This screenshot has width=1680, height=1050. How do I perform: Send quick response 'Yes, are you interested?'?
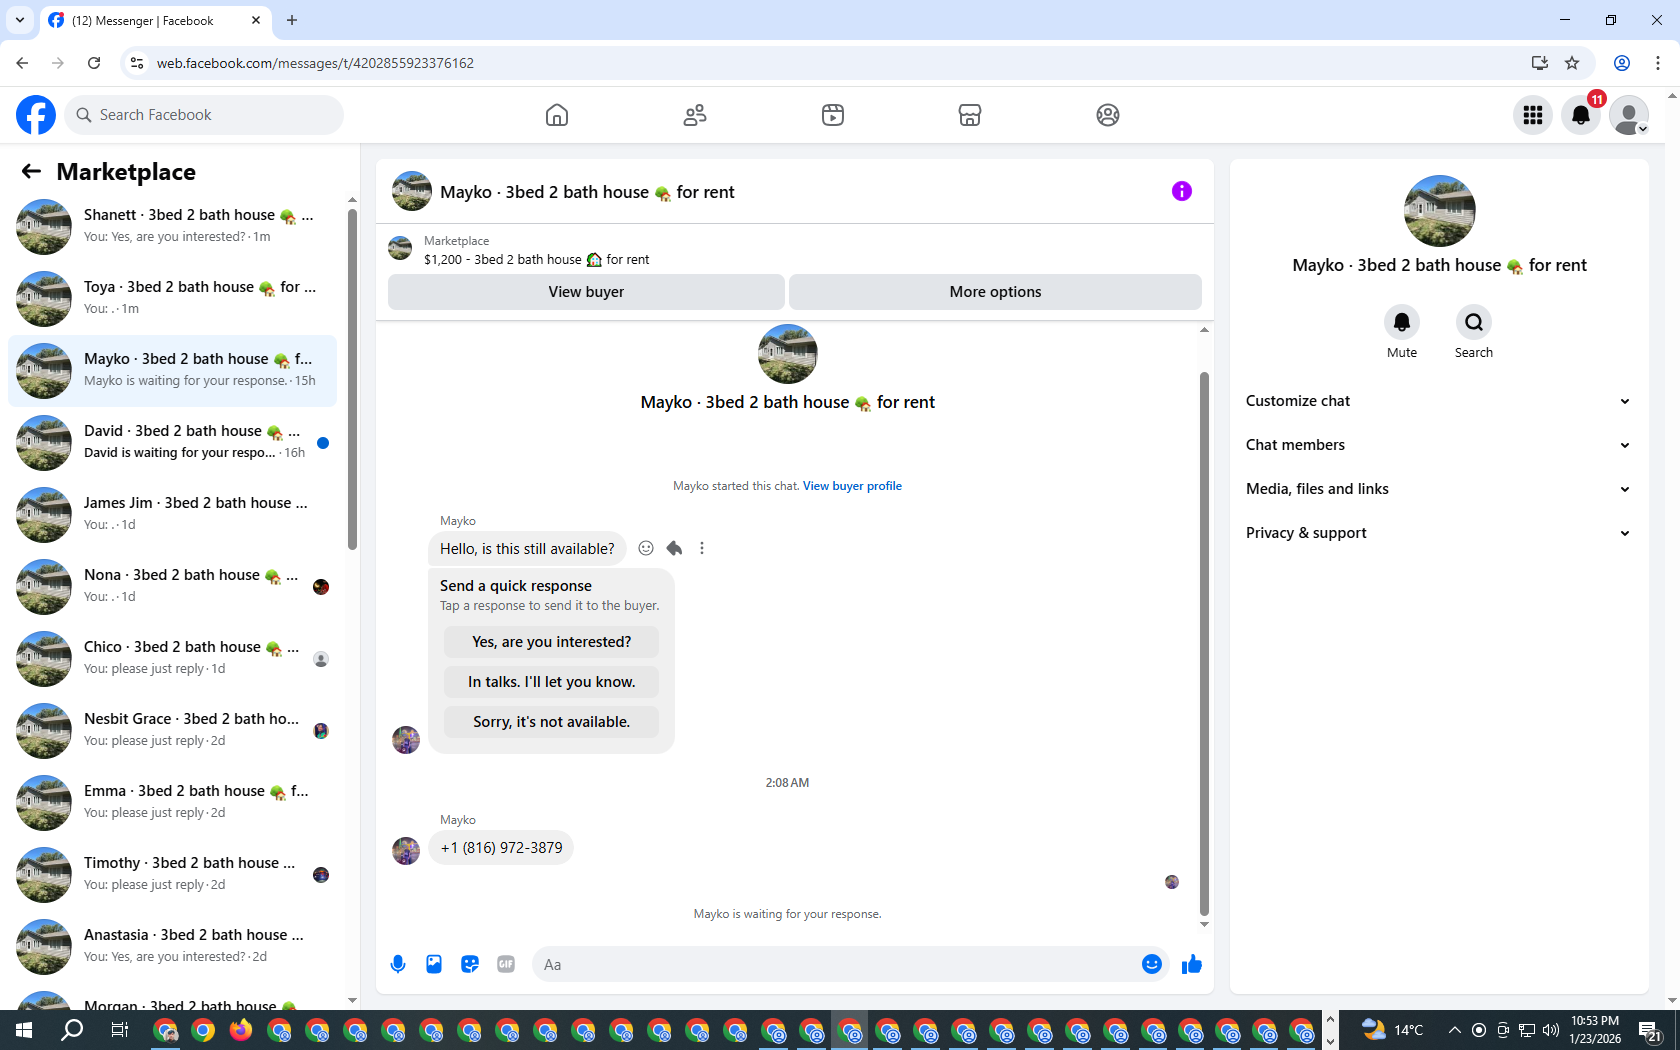[551, 642]
